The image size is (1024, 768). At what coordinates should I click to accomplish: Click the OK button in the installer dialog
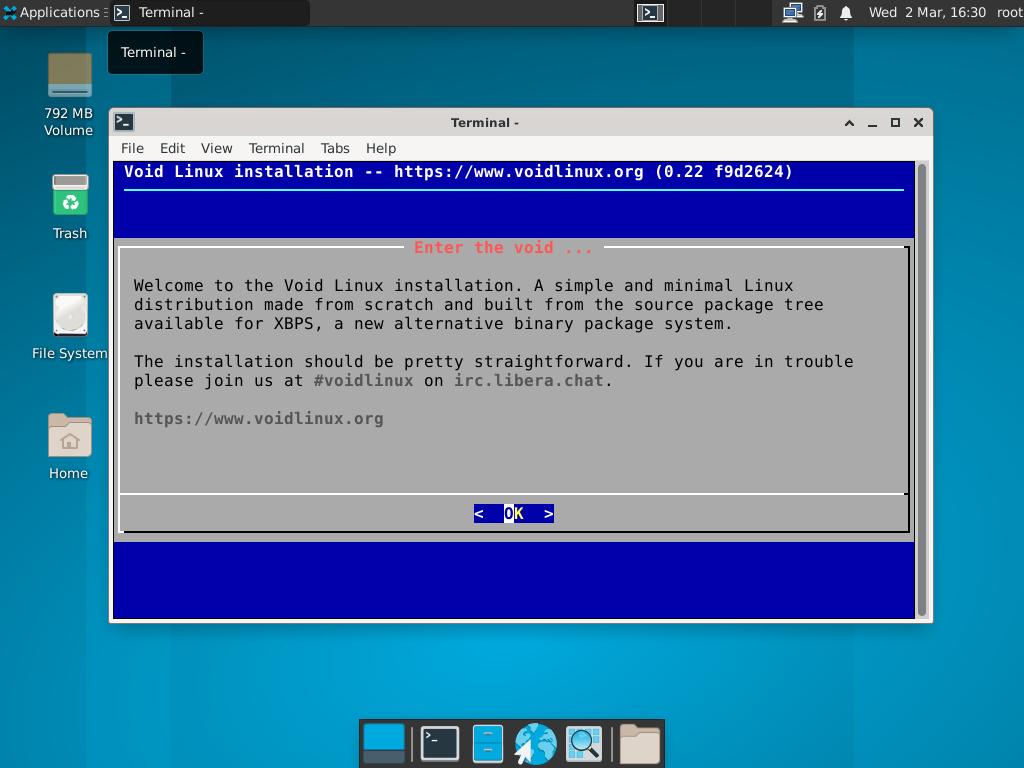click(x=514, y=514)
